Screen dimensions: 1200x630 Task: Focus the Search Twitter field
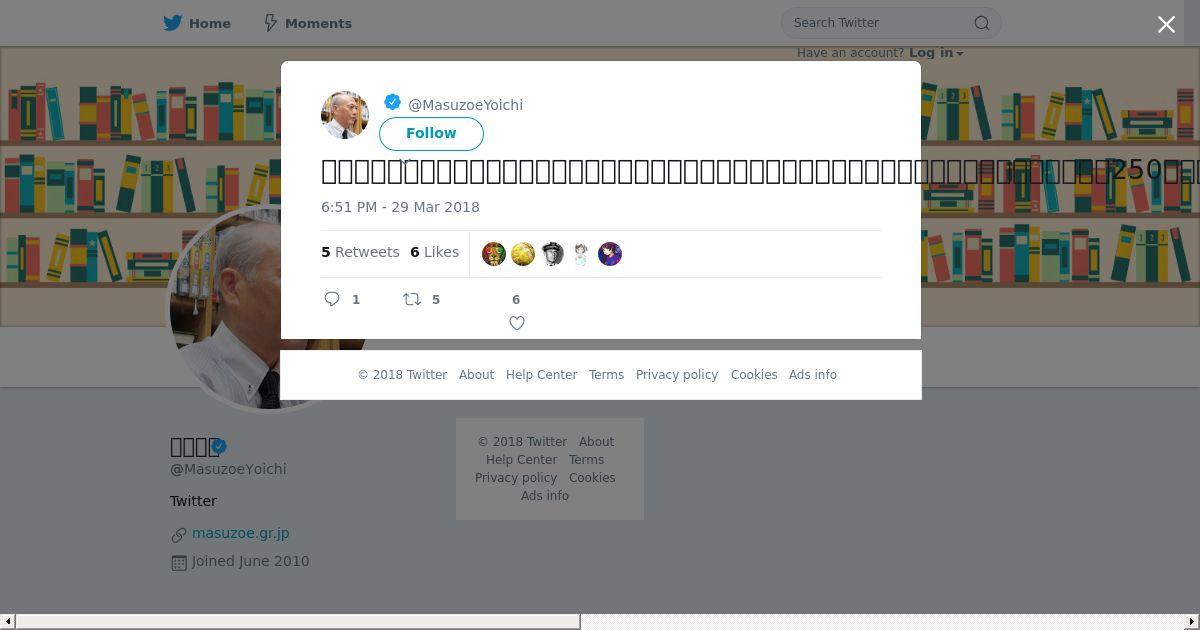(880, 23)
